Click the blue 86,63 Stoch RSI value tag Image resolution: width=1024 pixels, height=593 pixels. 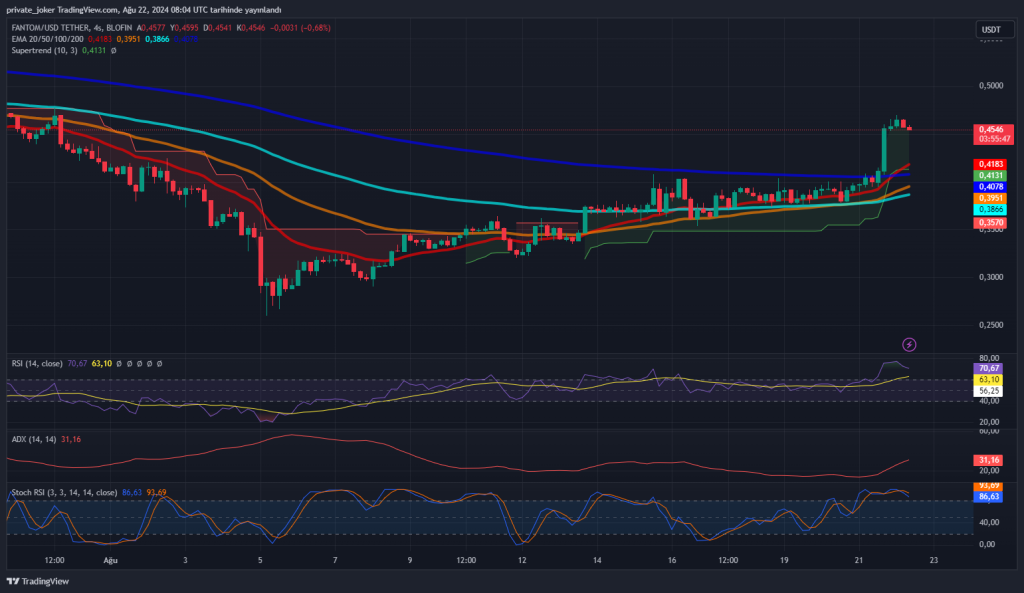pyautogui.click(x=991, y=496)
